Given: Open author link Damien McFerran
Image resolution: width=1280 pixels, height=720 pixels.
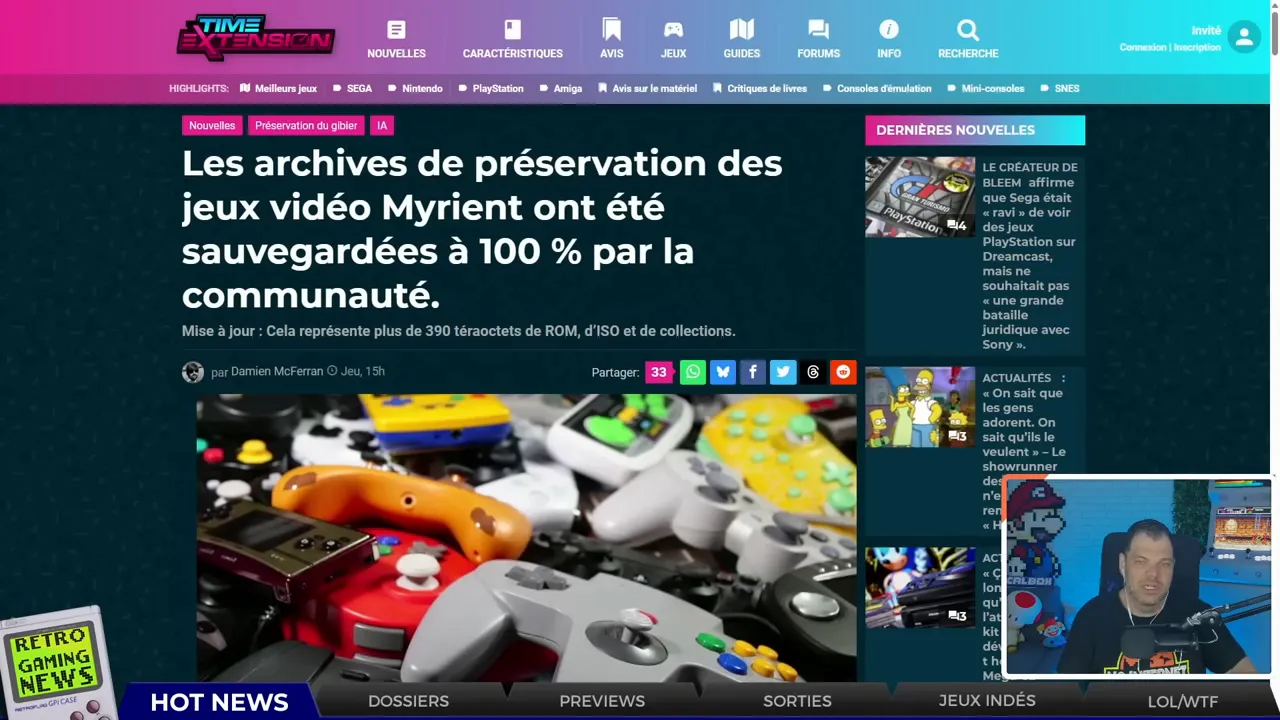Looking at the screenshot, I should tap(277, 371).
